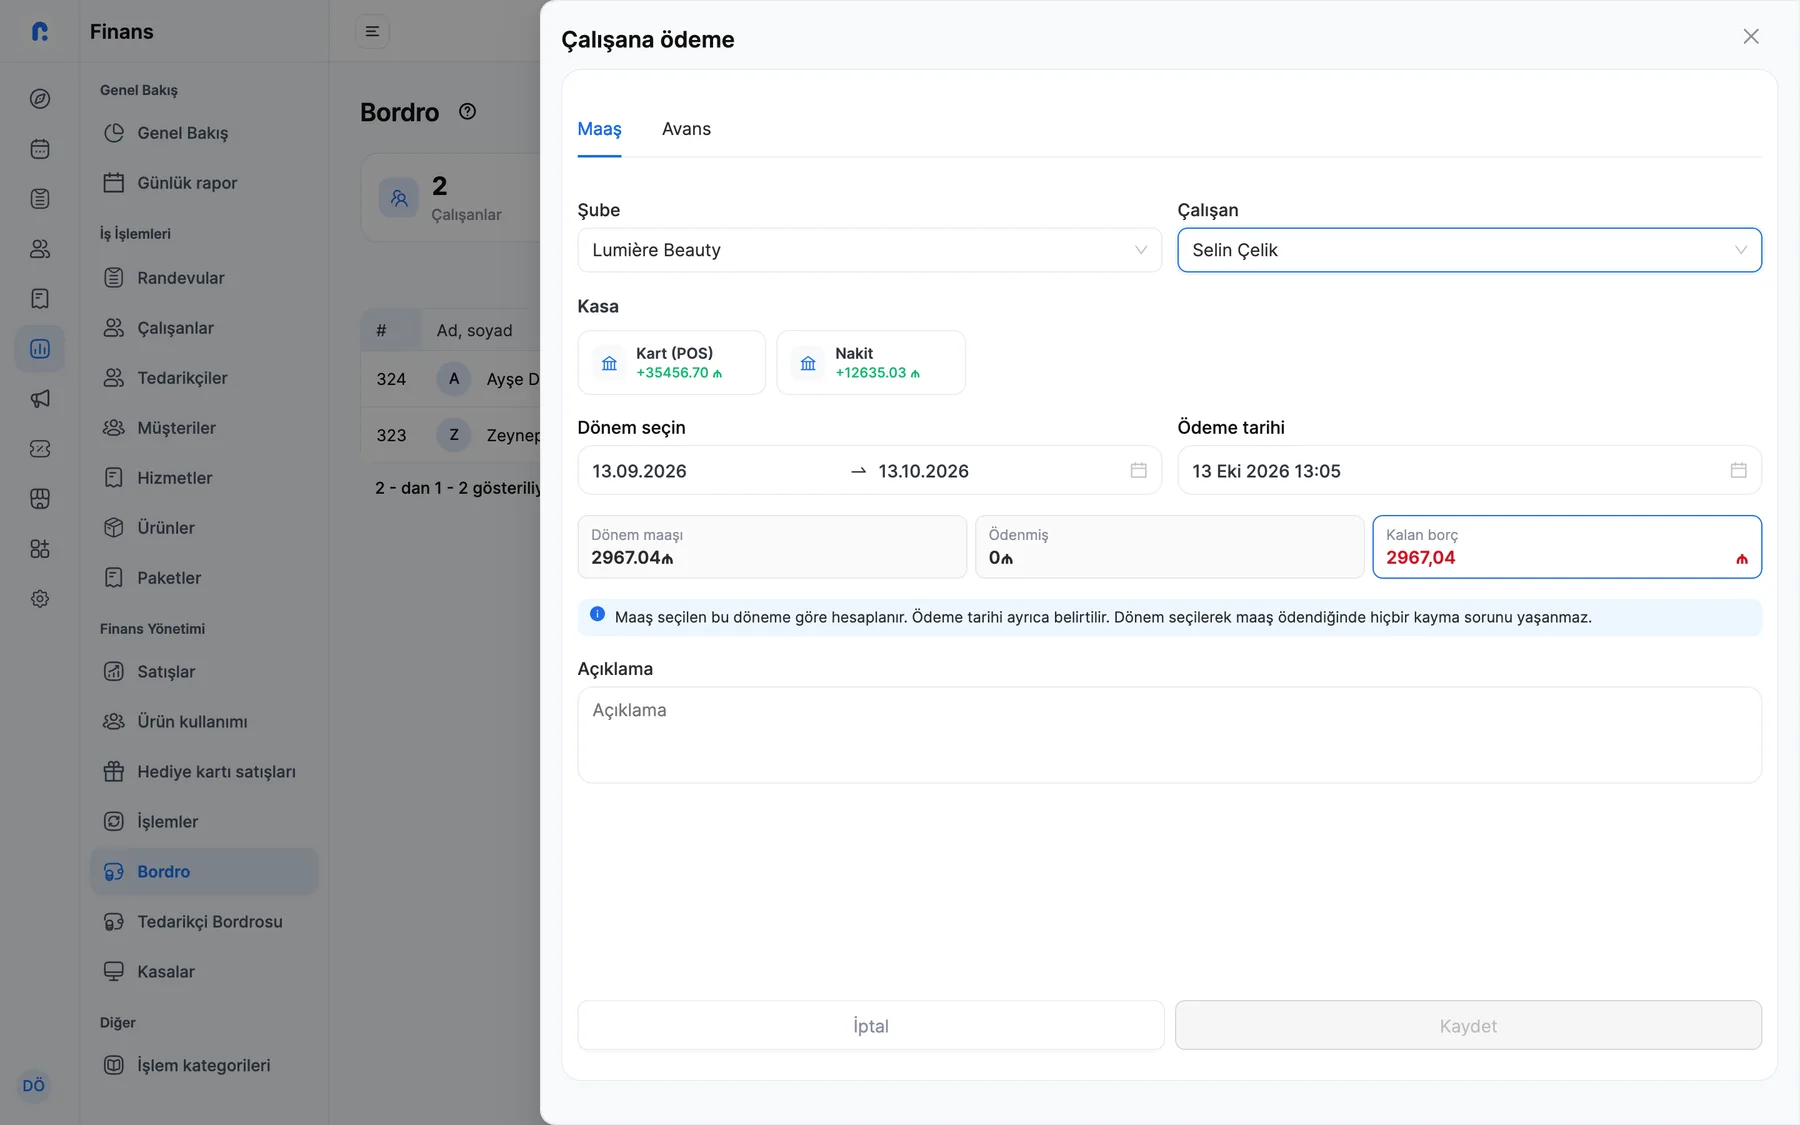Select the Nakit cash register

[x=871, y=363]
